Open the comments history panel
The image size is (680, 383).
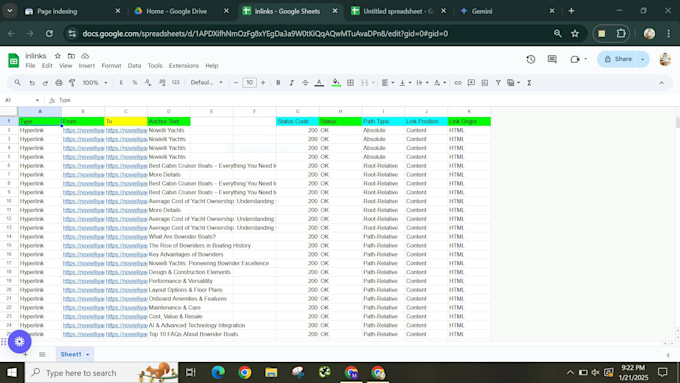pyautogui.click(x=552, y=59)
